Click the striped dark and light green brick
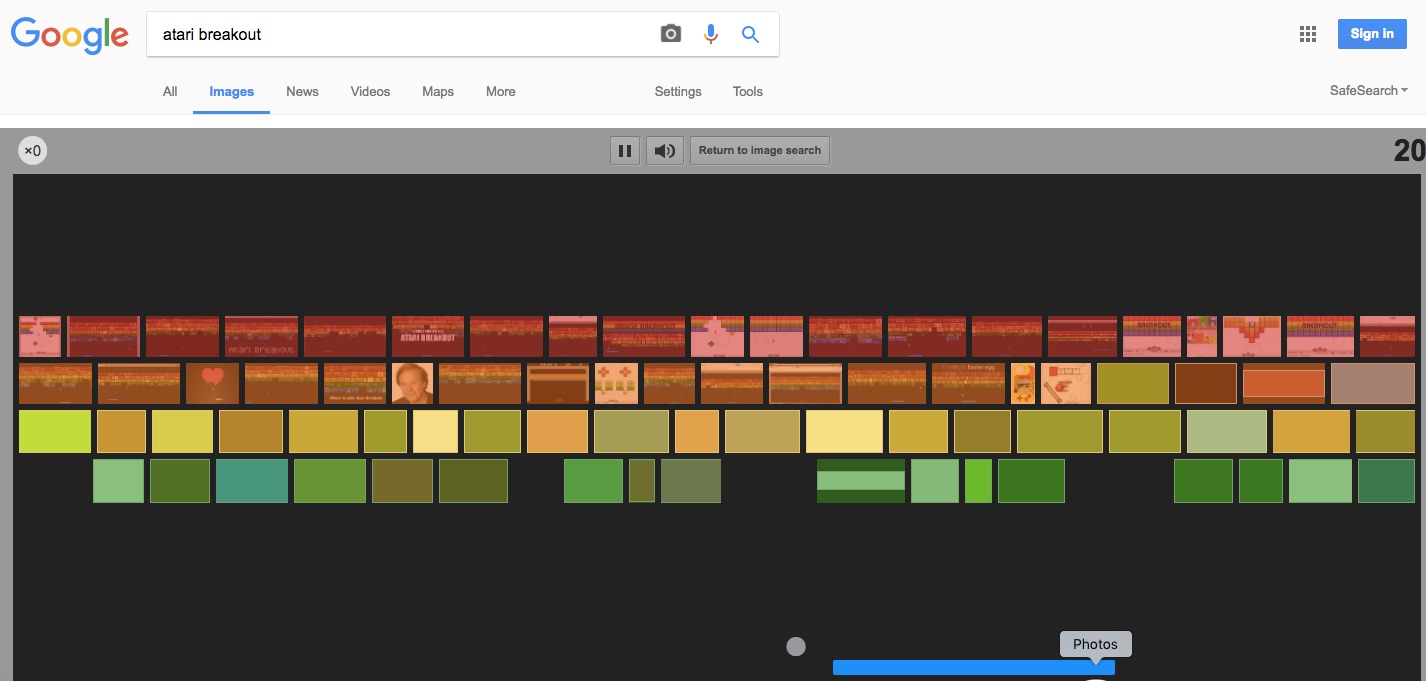This screenshot has width=1426, height=681. 861,481
